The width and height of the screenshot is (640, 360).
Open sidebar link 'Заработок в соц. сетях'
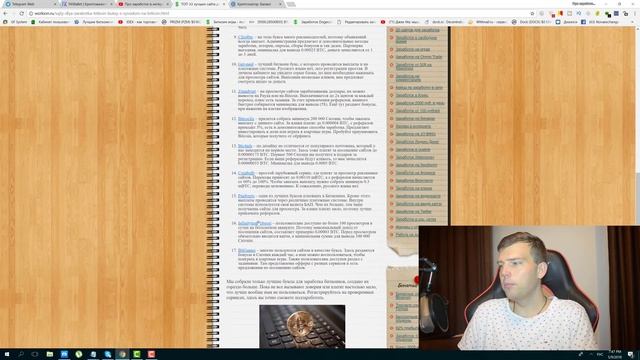(416, 219)
